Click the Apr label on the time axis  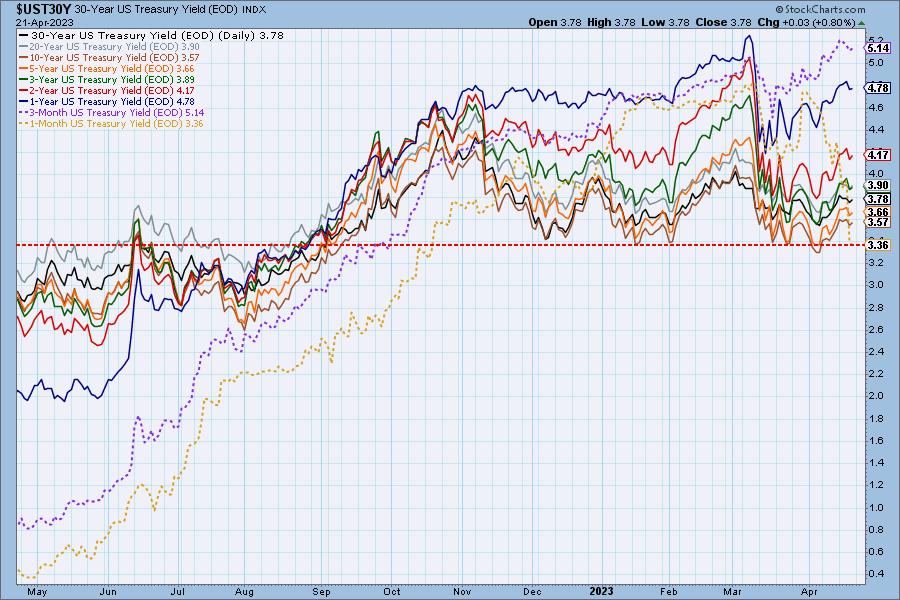[x=809, y=592]
